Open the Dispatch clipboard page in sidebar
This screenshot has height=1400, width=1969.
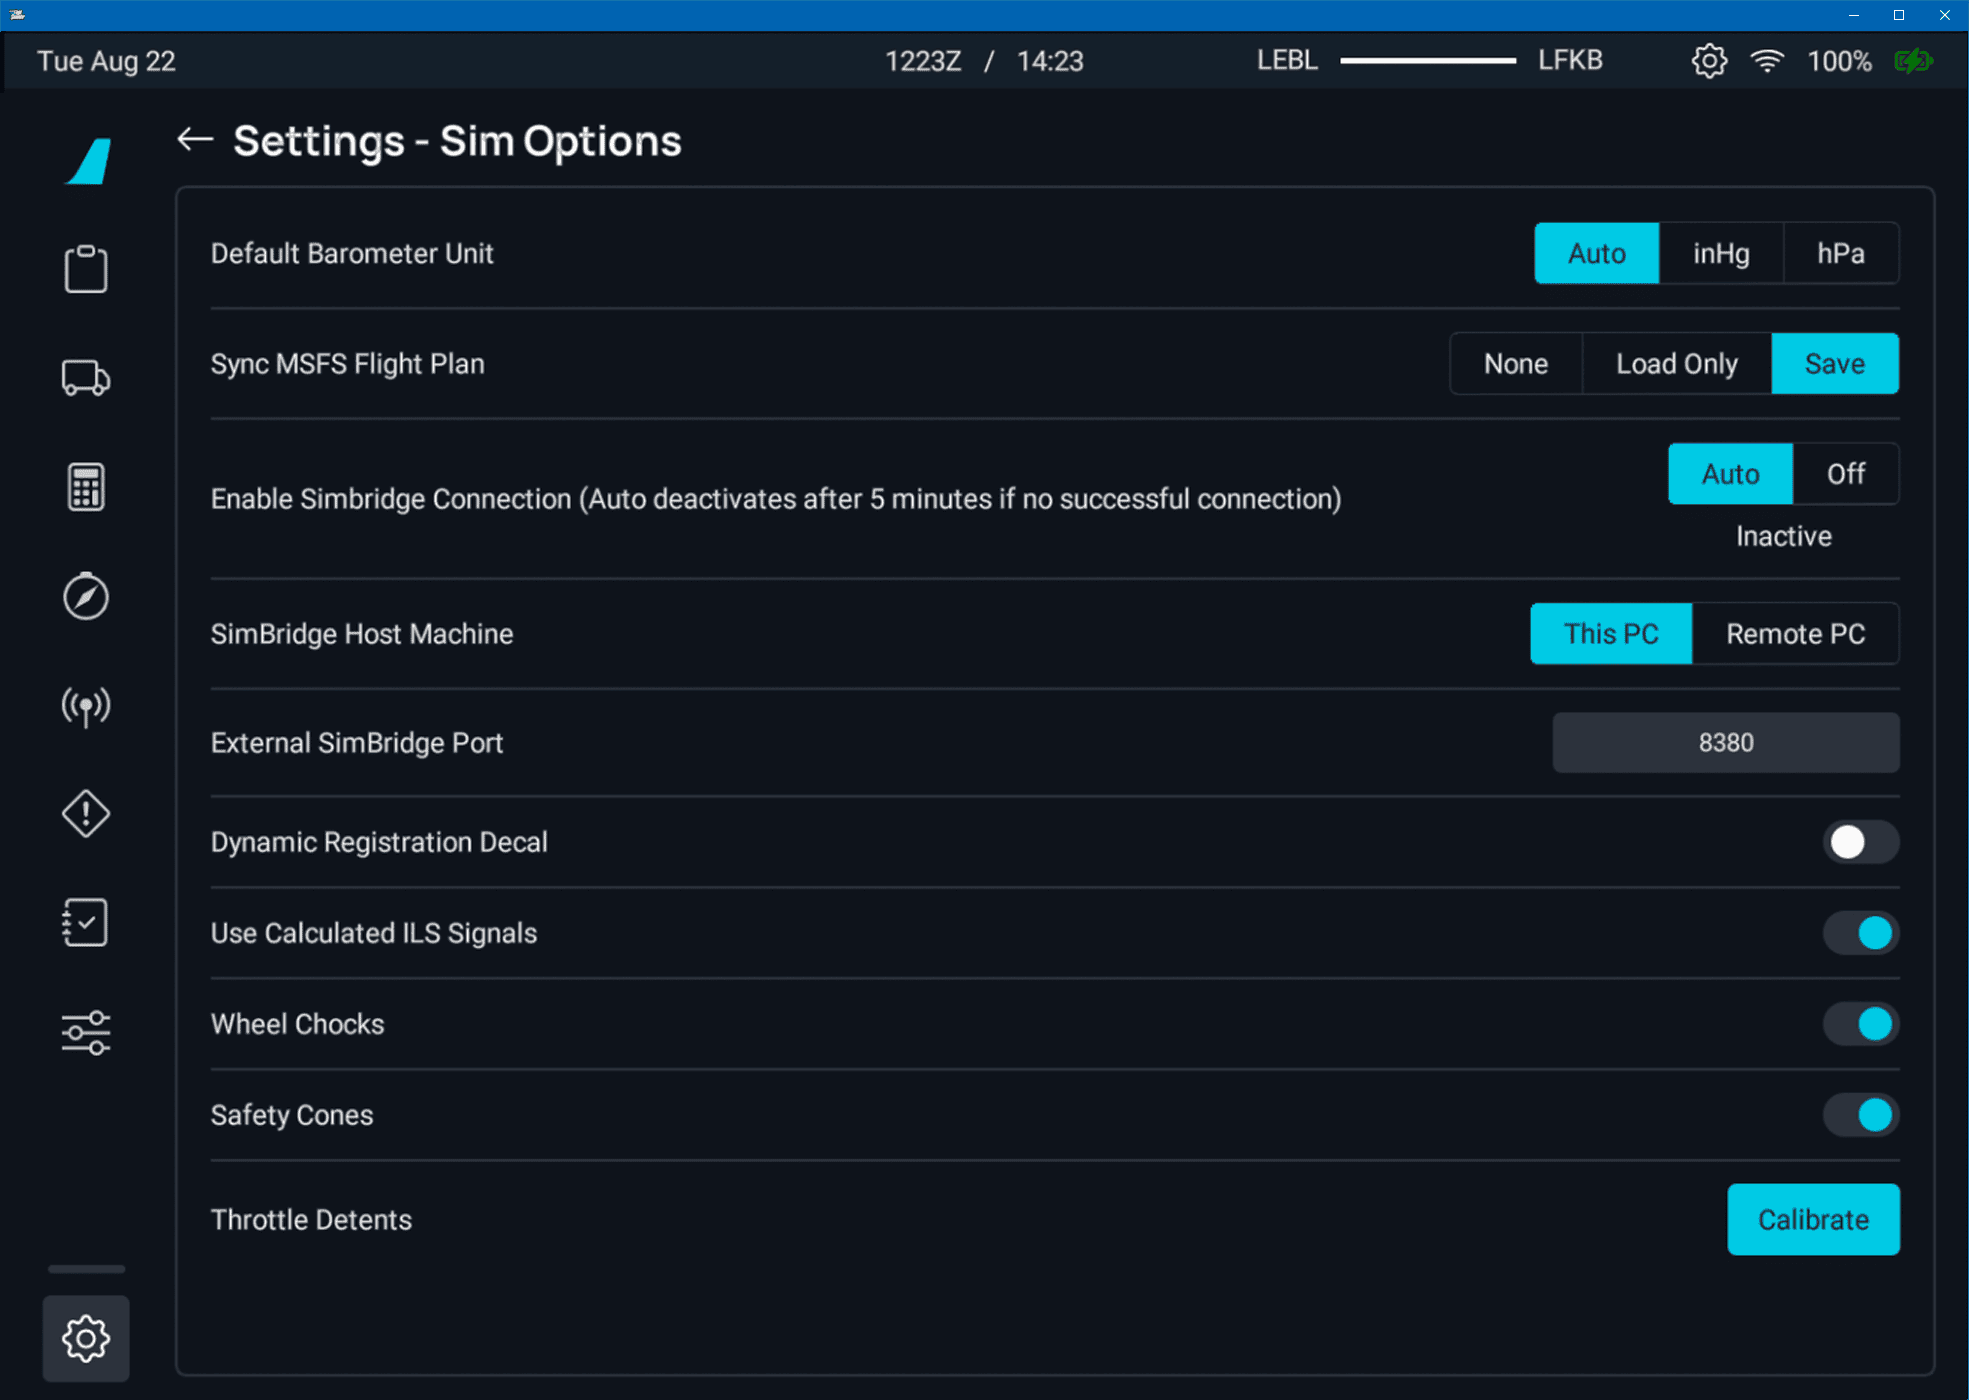86,268
